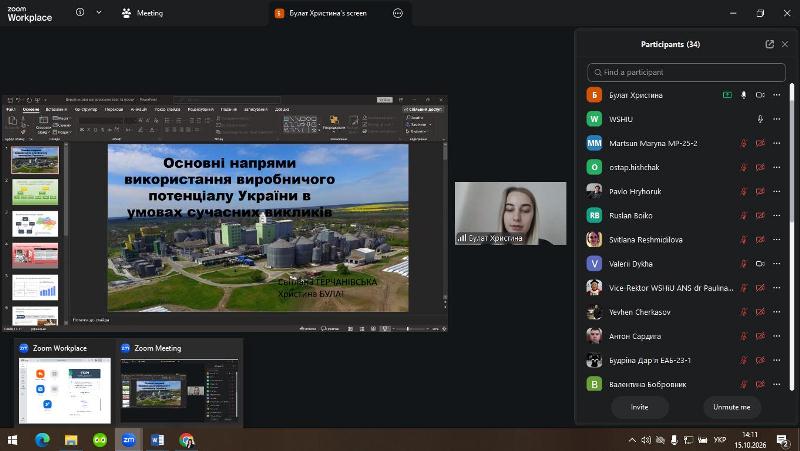
Task: Click the microphone icon for WSHIU
Action: [760, 119]
